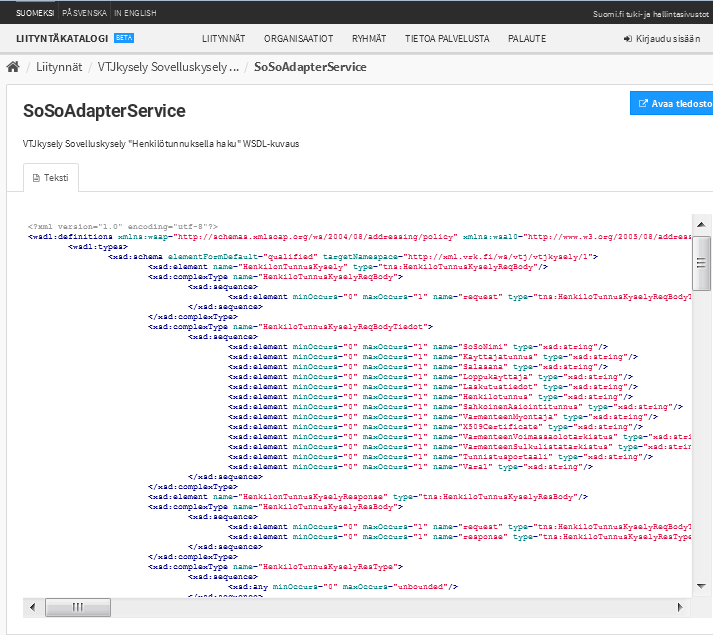
Task: Switch language to På svenska
Action: [x=85, y=13]
